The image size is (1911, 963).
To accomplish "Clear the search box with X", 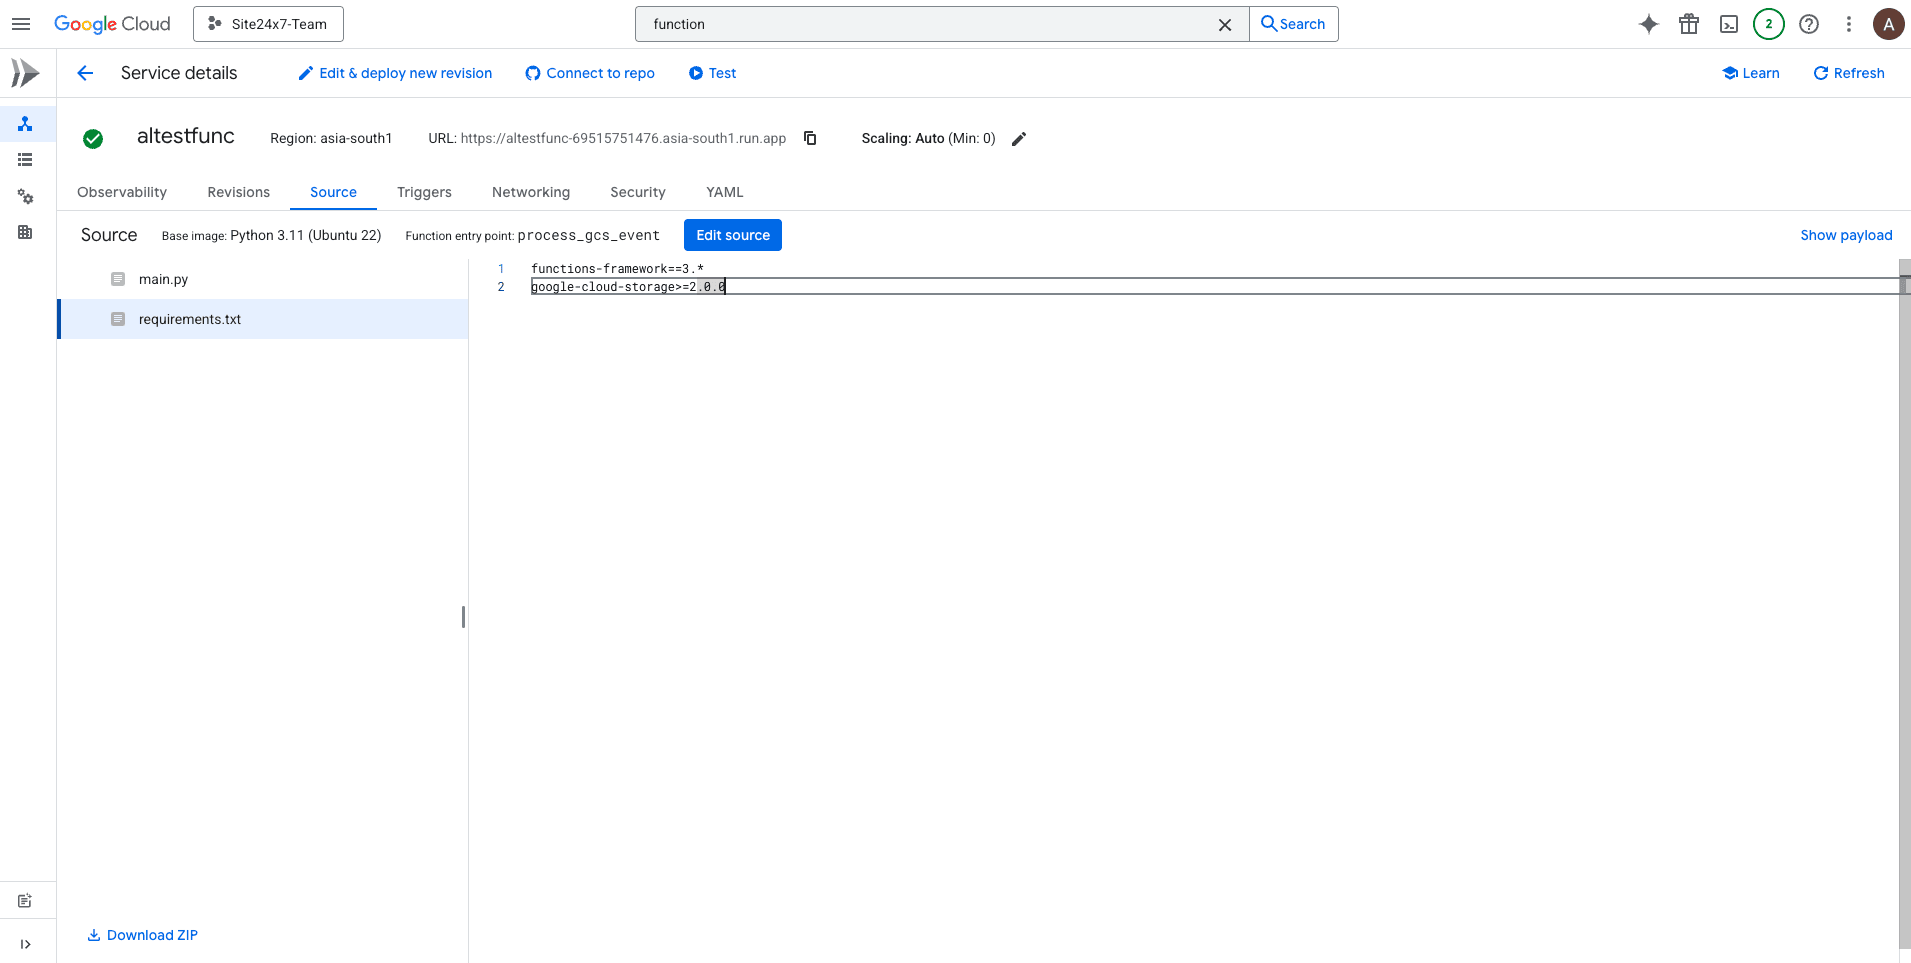I will (1224, 24).
